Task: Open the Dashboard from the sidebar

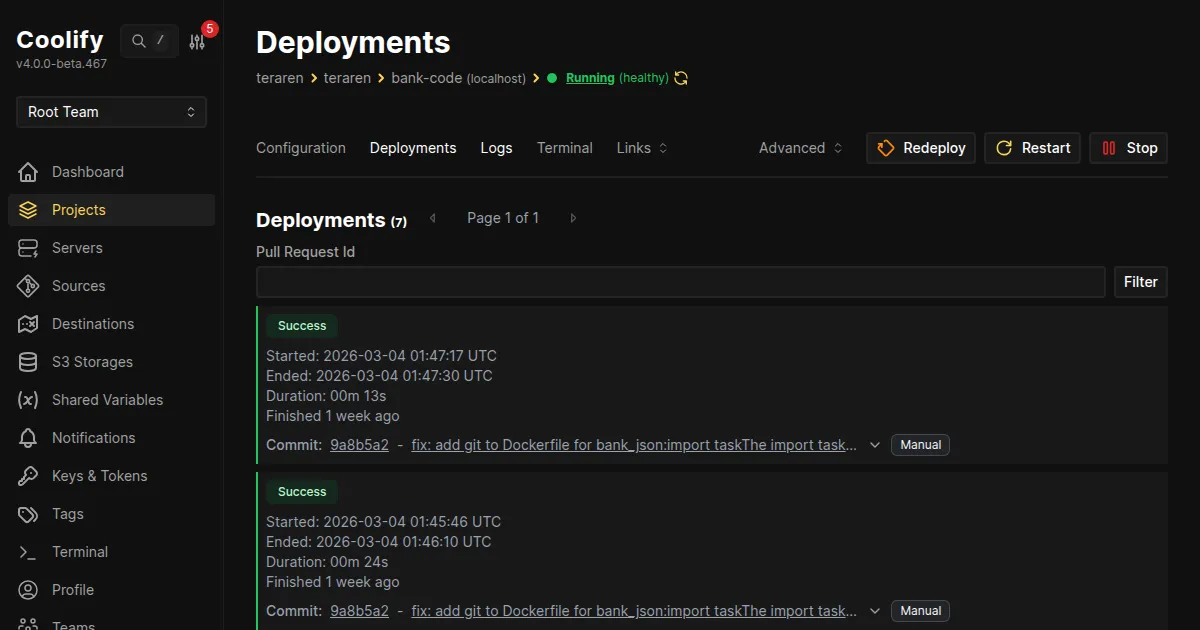Action: click(87, 171)
